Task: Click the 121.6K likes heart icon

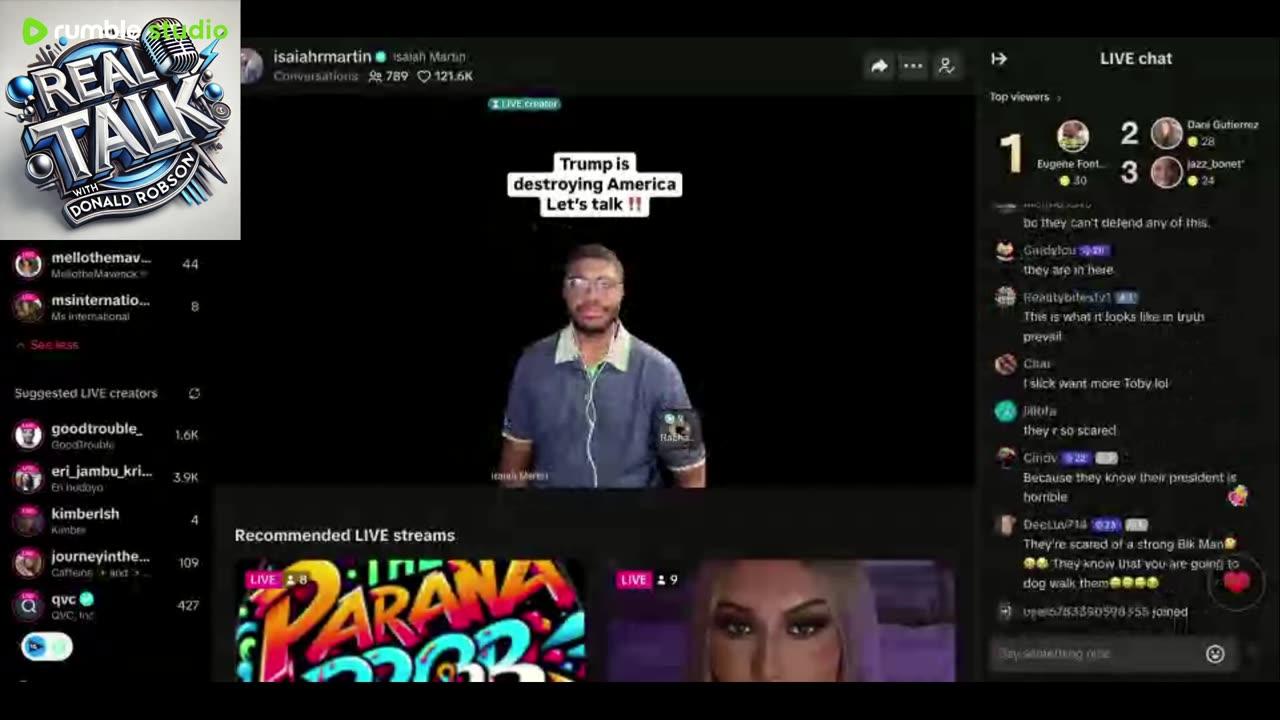Action: coord(424,76)
